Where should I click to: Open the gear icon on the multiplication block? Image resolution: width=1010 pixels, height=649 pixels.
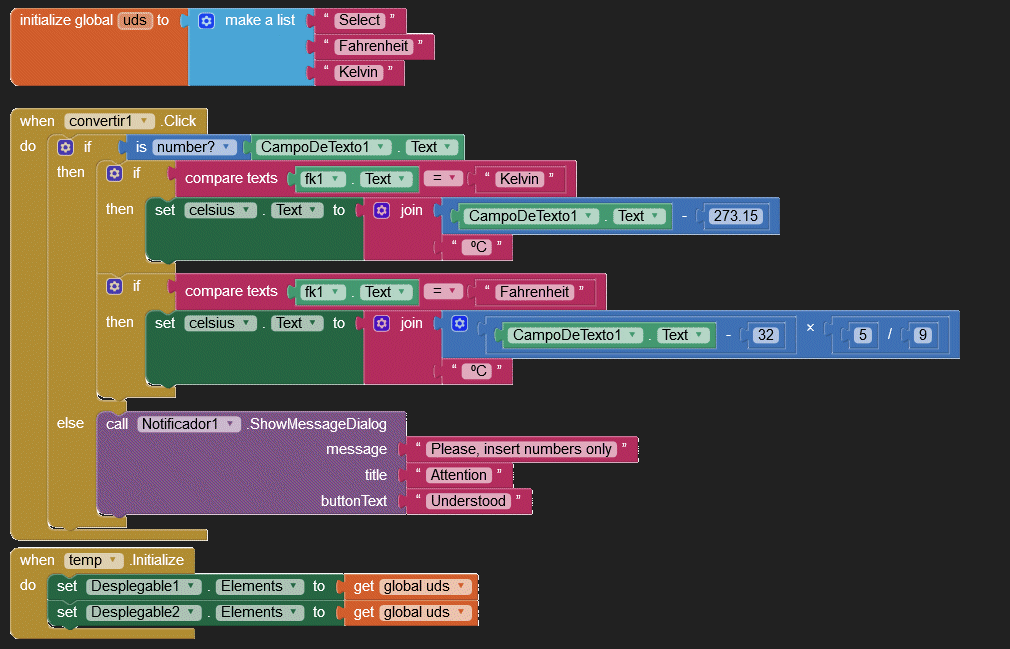click(459, 323)
